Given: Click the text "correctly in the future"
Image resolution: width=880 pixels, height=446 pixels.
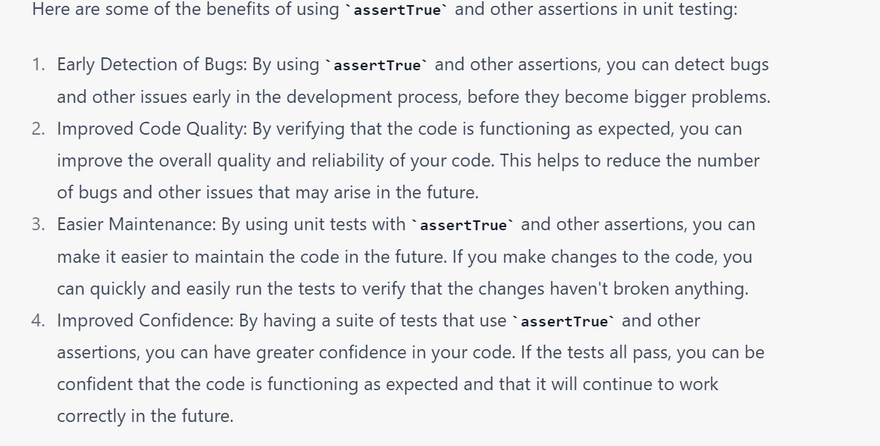Looking at the screenshot, I should pyautogui.click(x=145, y=417).
